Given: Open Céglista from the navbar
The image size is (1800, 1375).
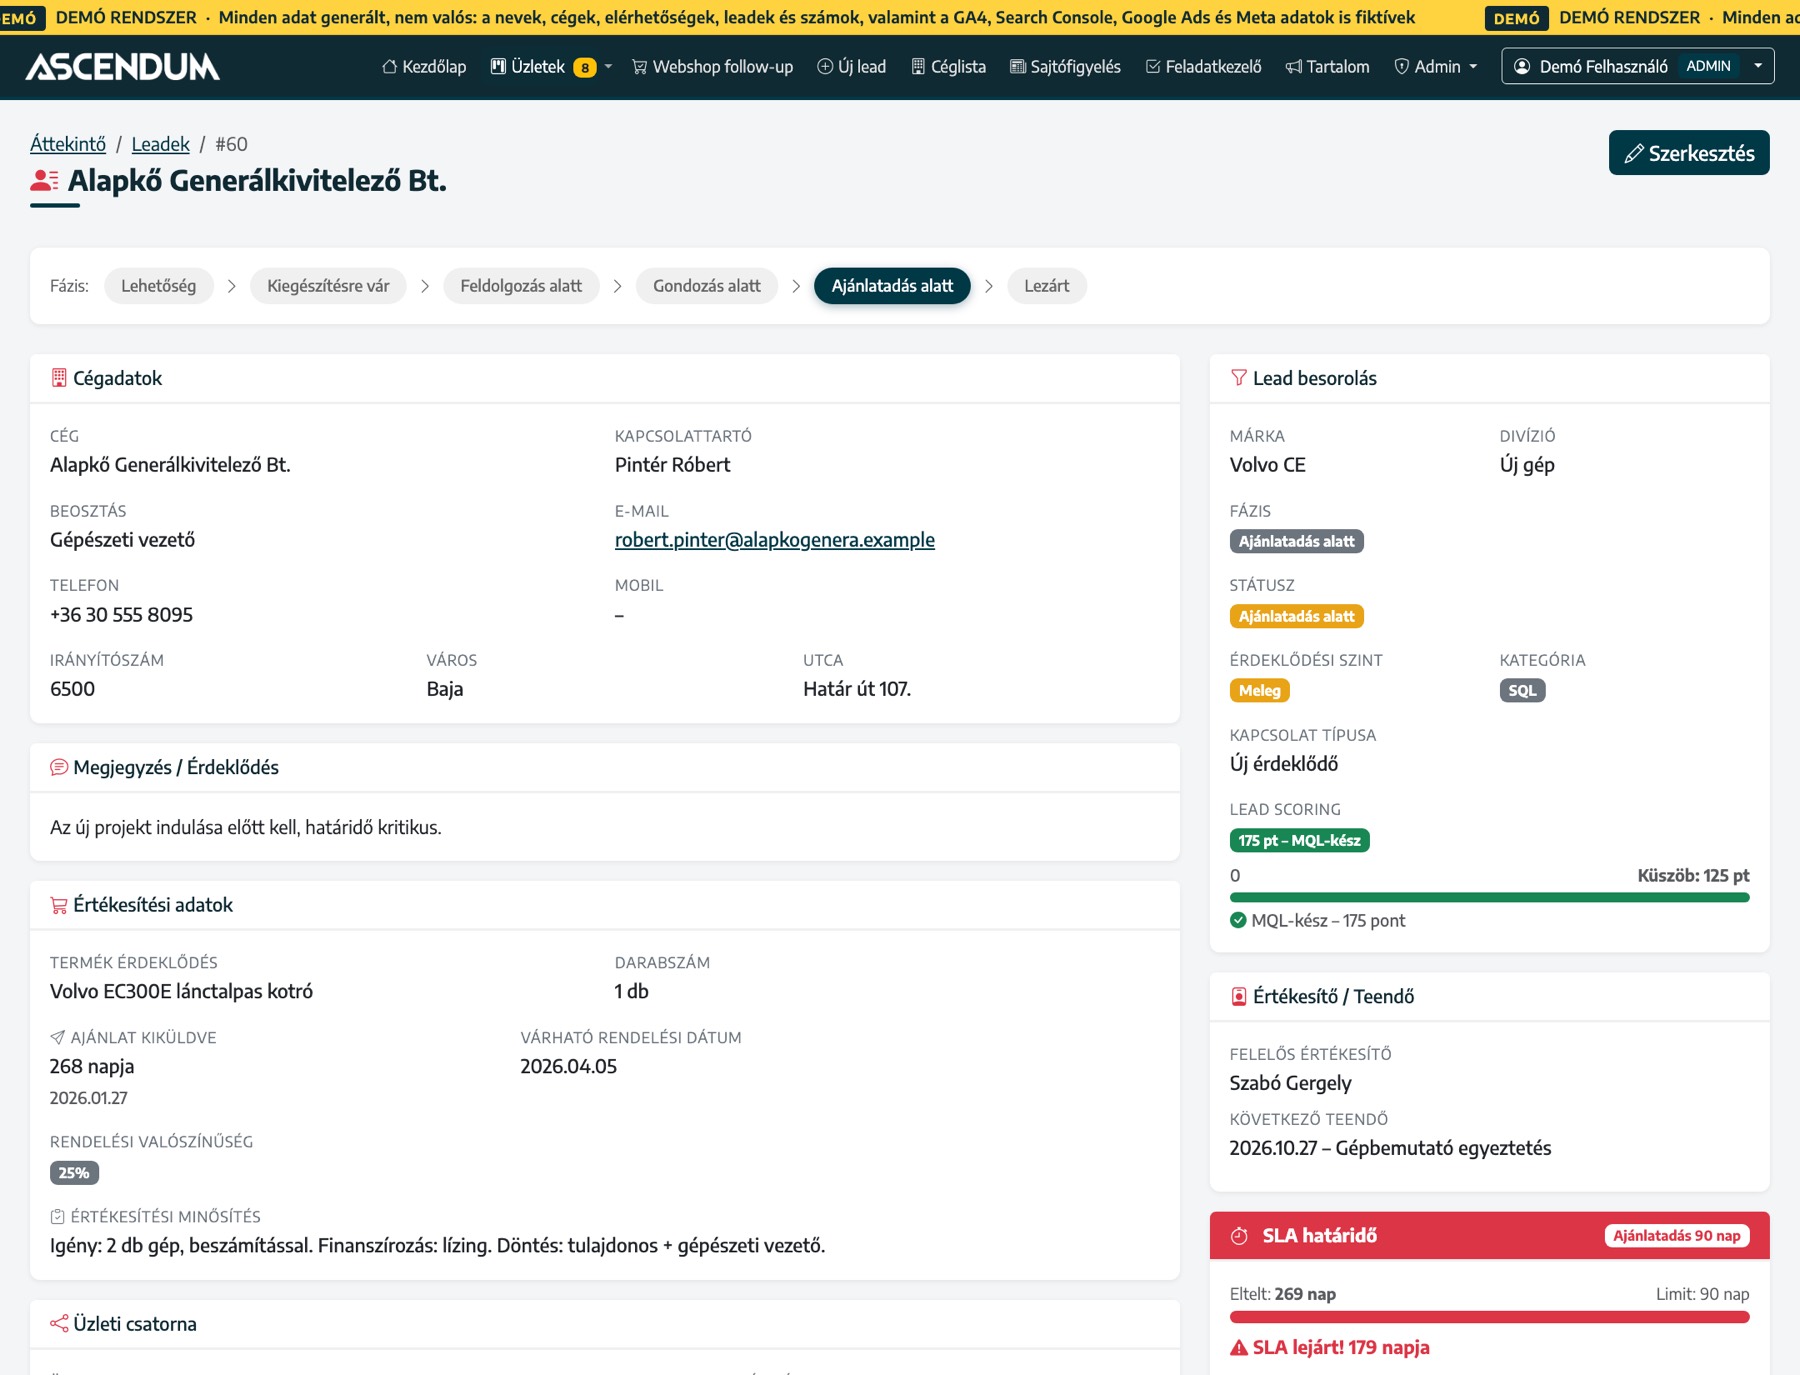Looking at the screenshot, I should [x=948, y=67].
